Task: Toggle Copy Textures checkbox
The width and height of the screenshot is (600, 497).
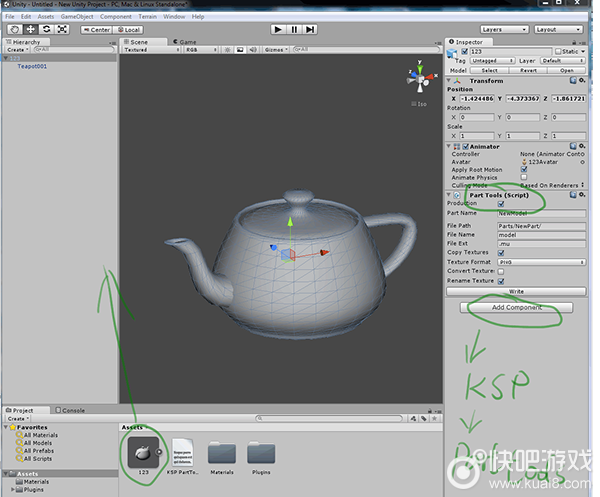Action: (501, 253)
